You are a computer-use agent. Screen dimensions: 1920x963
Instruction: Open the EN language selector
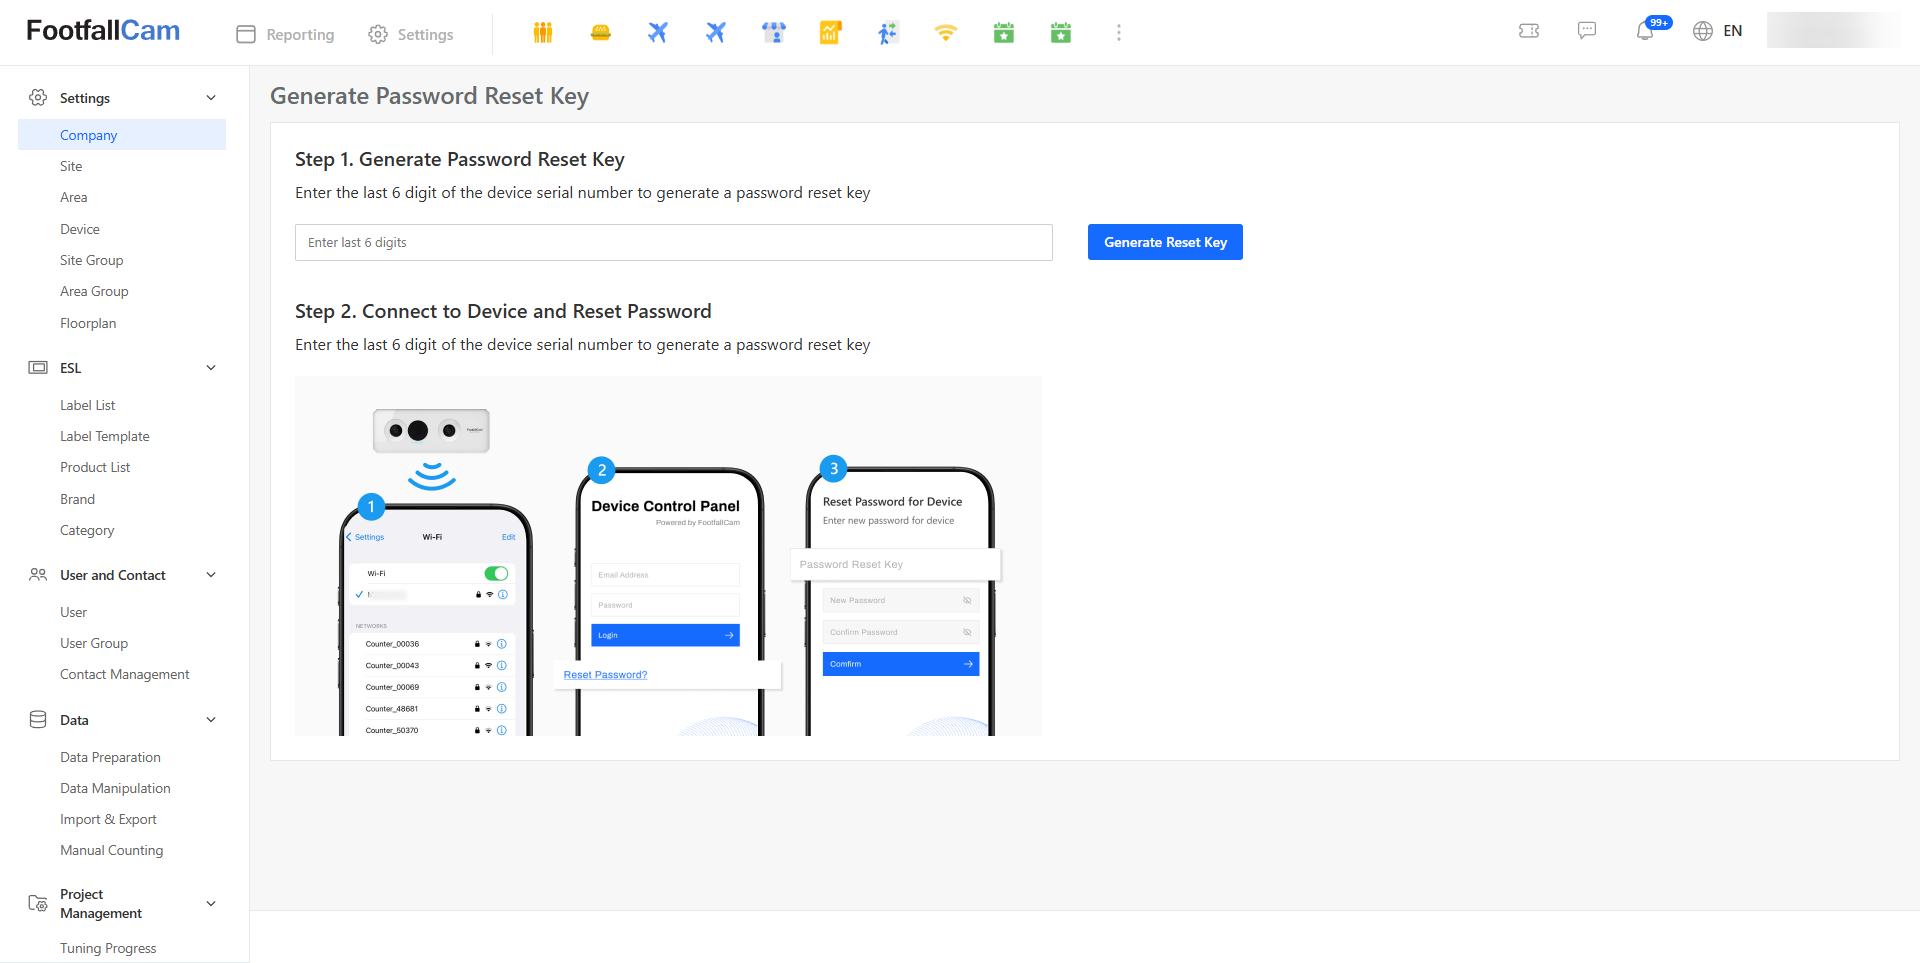(x=1718, y=31)
